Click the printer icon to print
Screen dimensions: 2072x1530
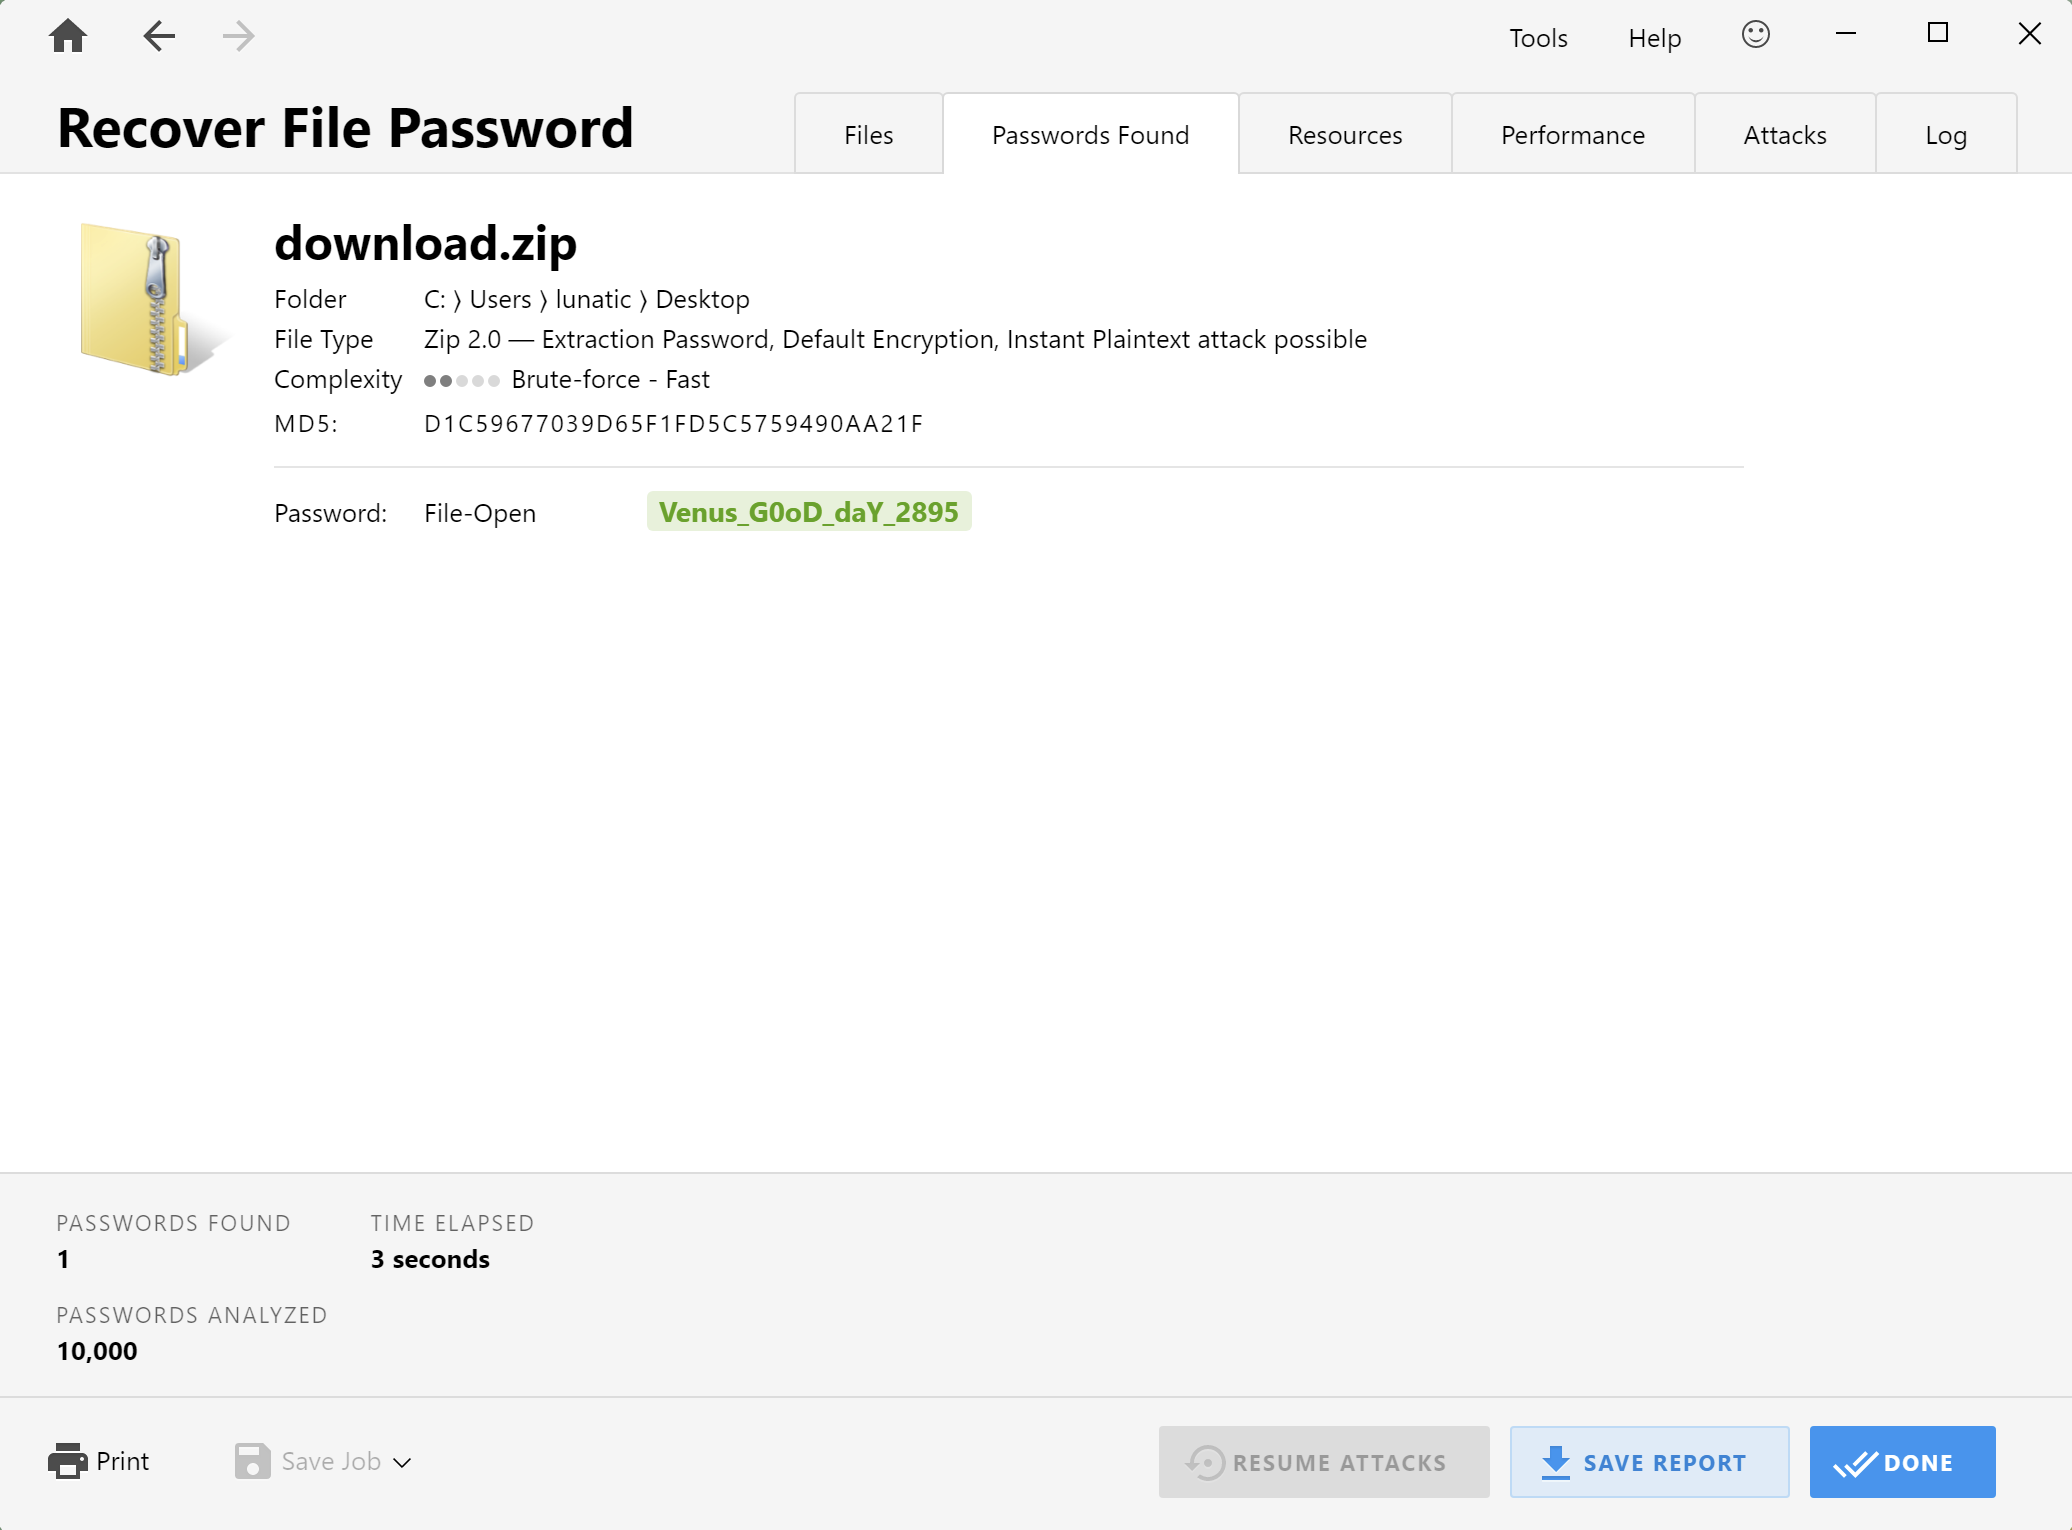68,1461
